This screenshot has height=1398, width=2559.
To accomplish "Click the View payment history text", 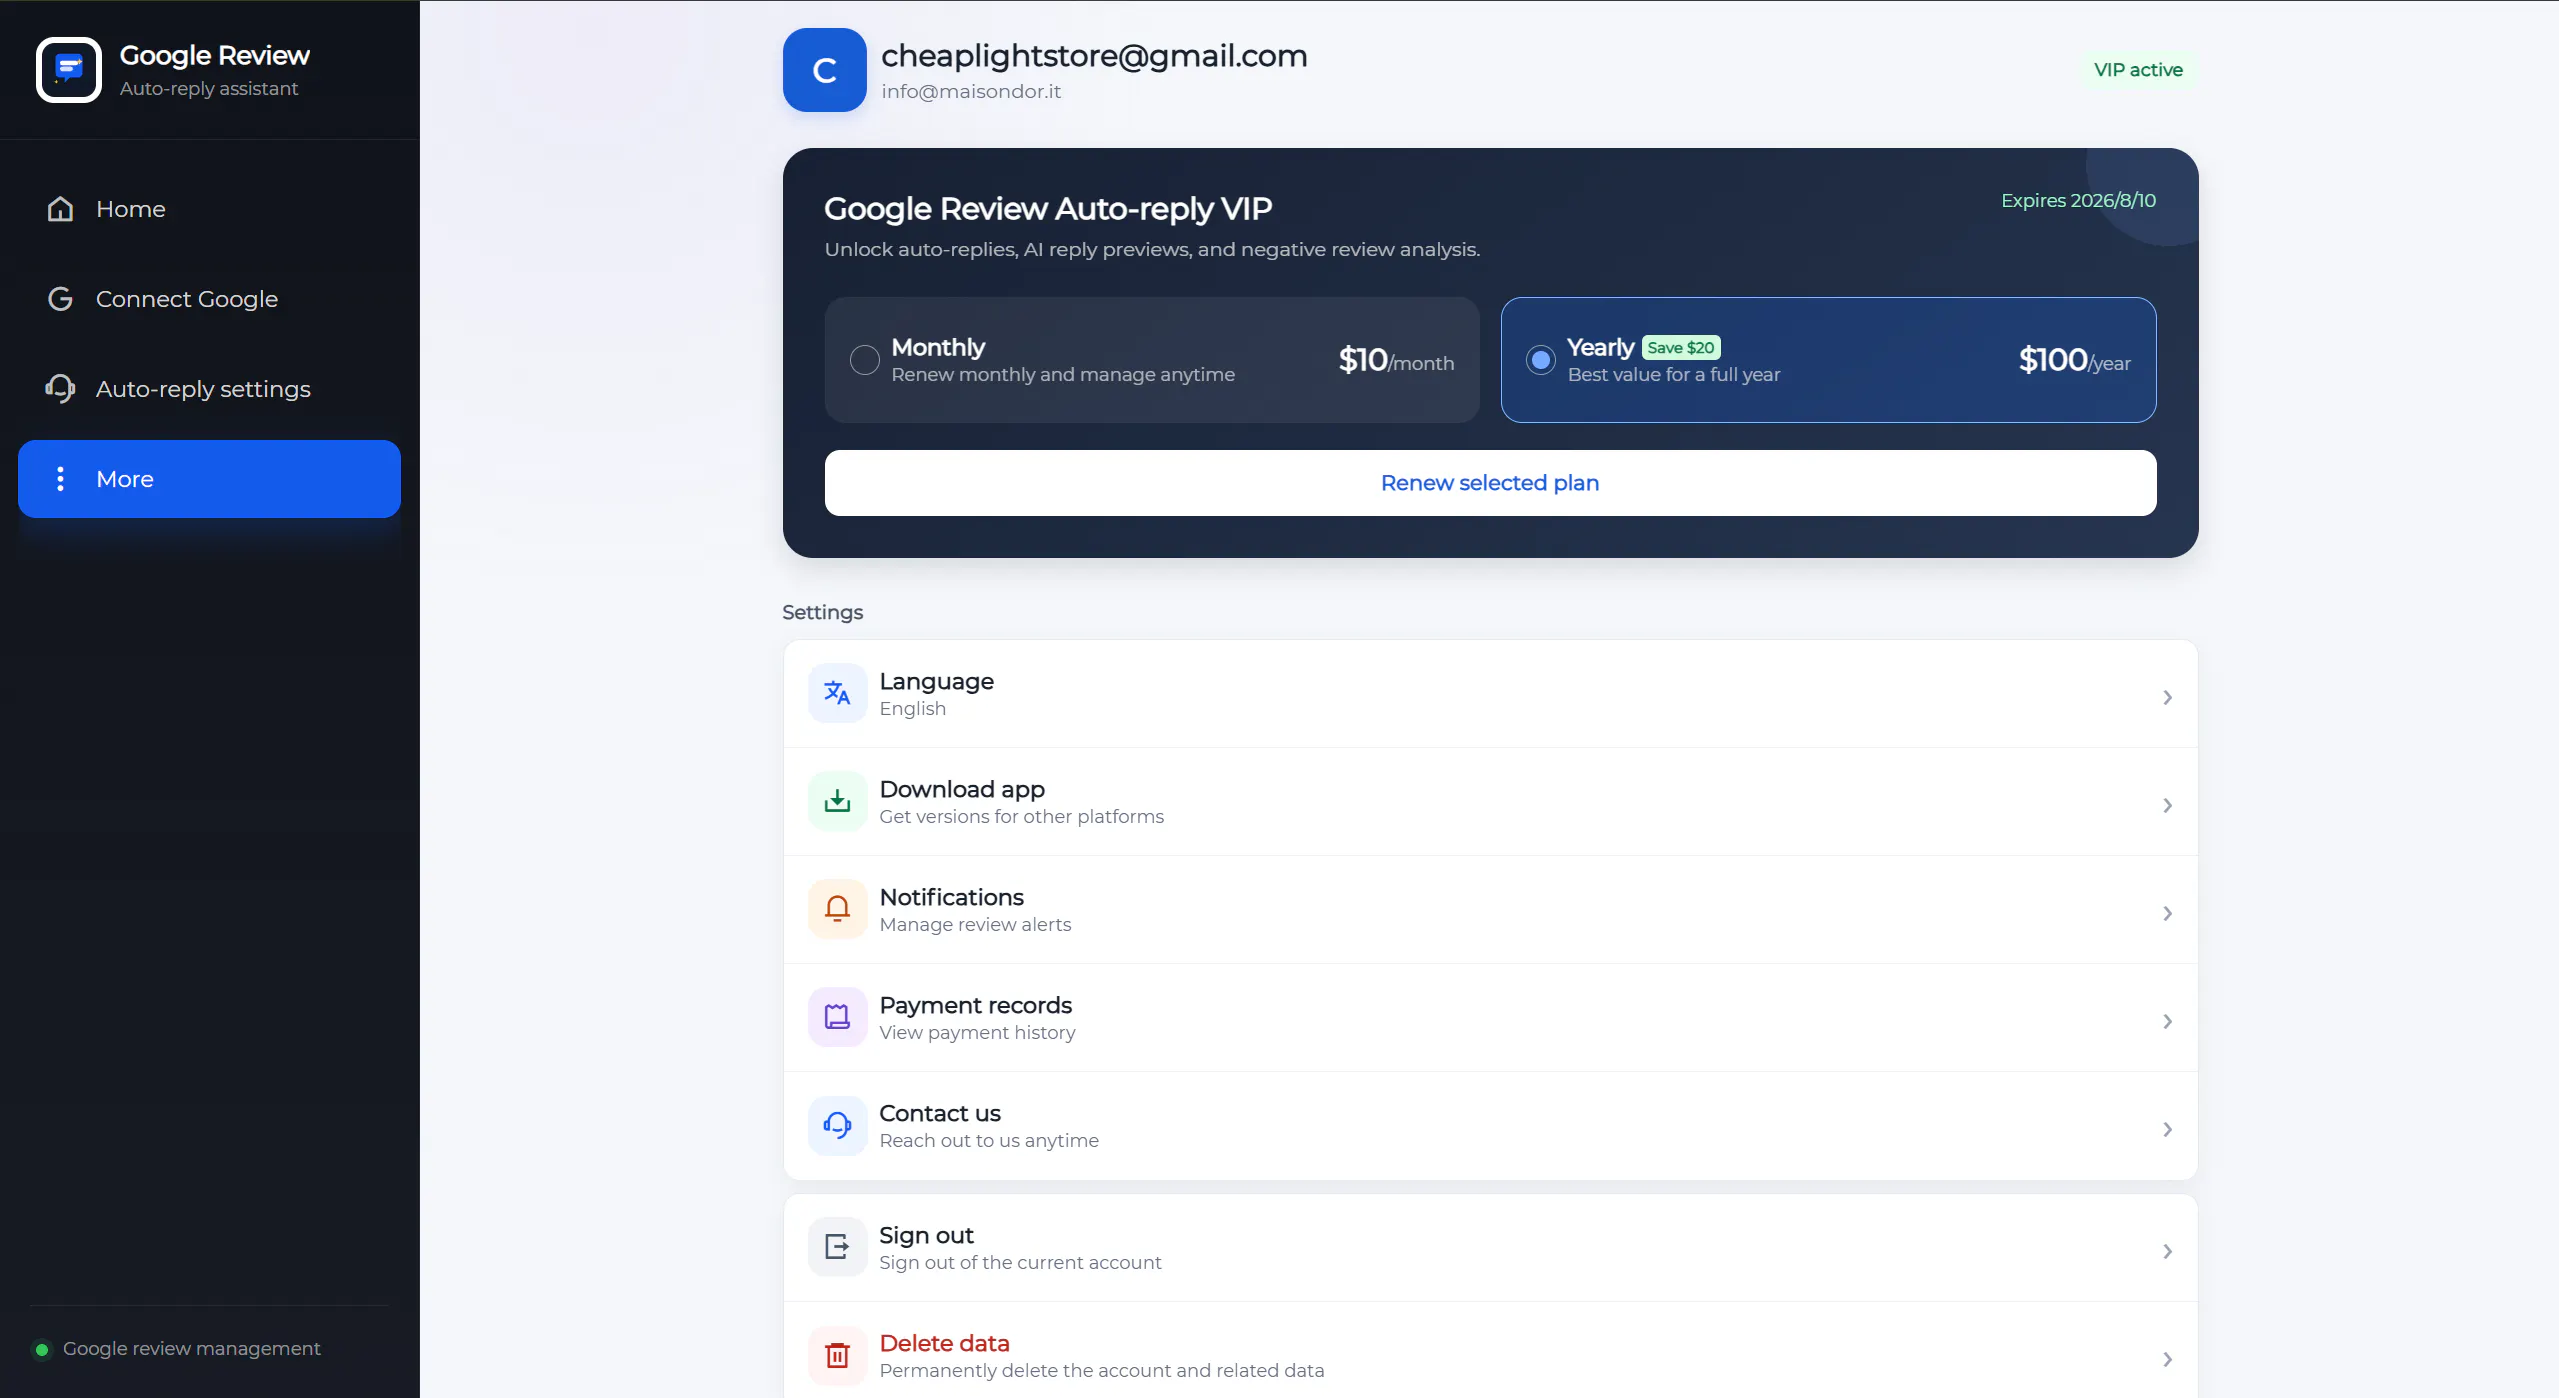I will point(977,1033).
